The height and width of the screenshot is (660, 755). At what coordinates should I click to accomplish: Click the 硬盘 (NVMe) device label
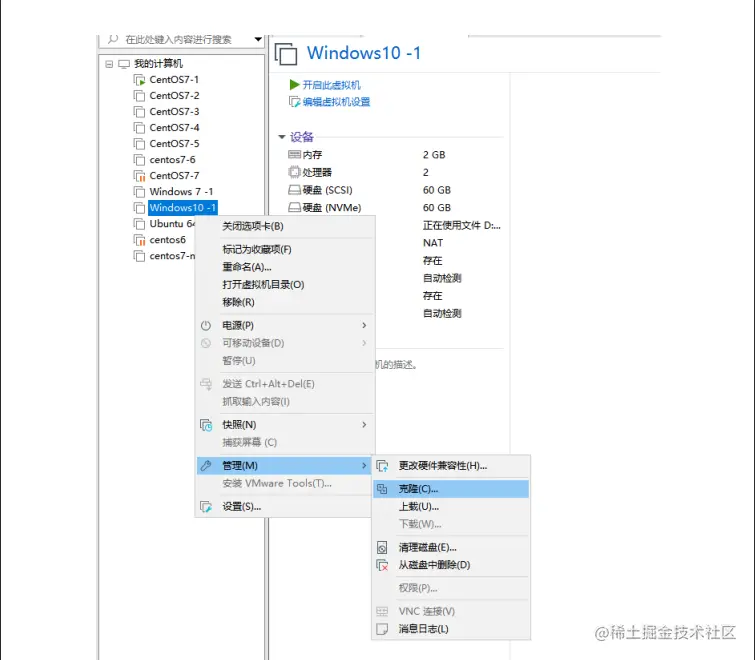point(332,208)
